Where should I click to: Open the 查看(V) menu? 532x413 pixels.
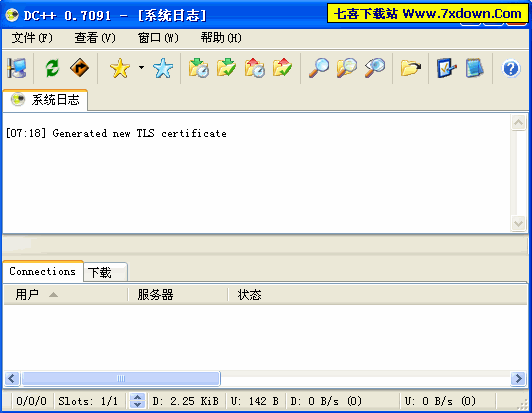tap(95, 38)
